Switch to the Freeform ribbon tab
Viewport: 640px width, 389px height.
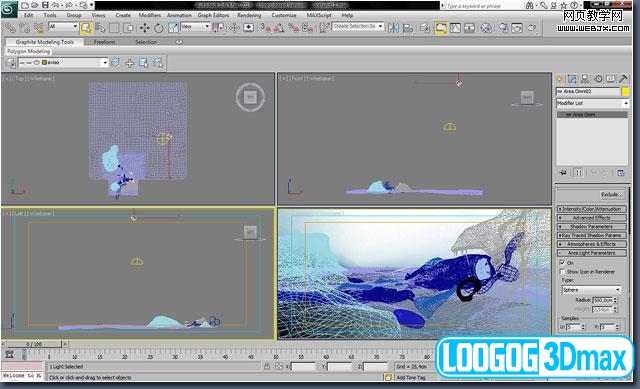click(x=104, y=42)
